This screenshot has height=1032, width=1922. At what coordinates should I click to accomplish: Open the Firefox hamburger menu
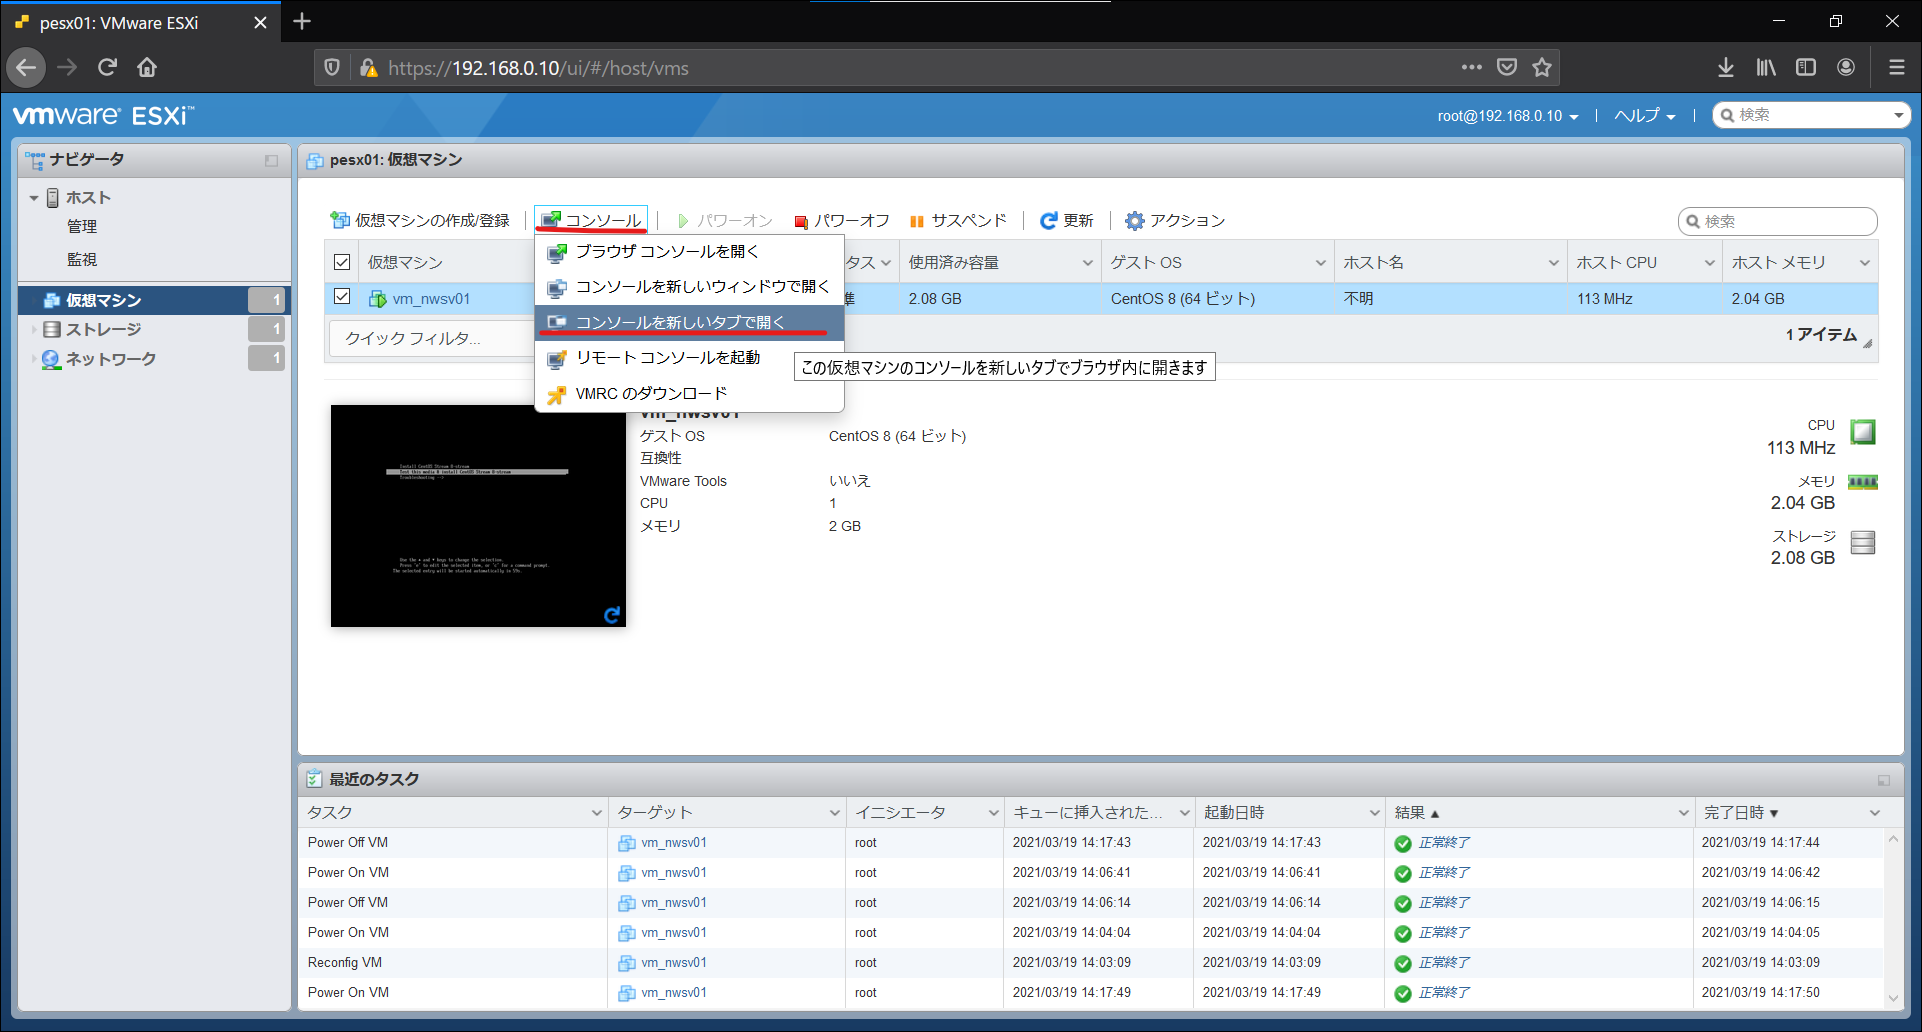pos(1896,68)
